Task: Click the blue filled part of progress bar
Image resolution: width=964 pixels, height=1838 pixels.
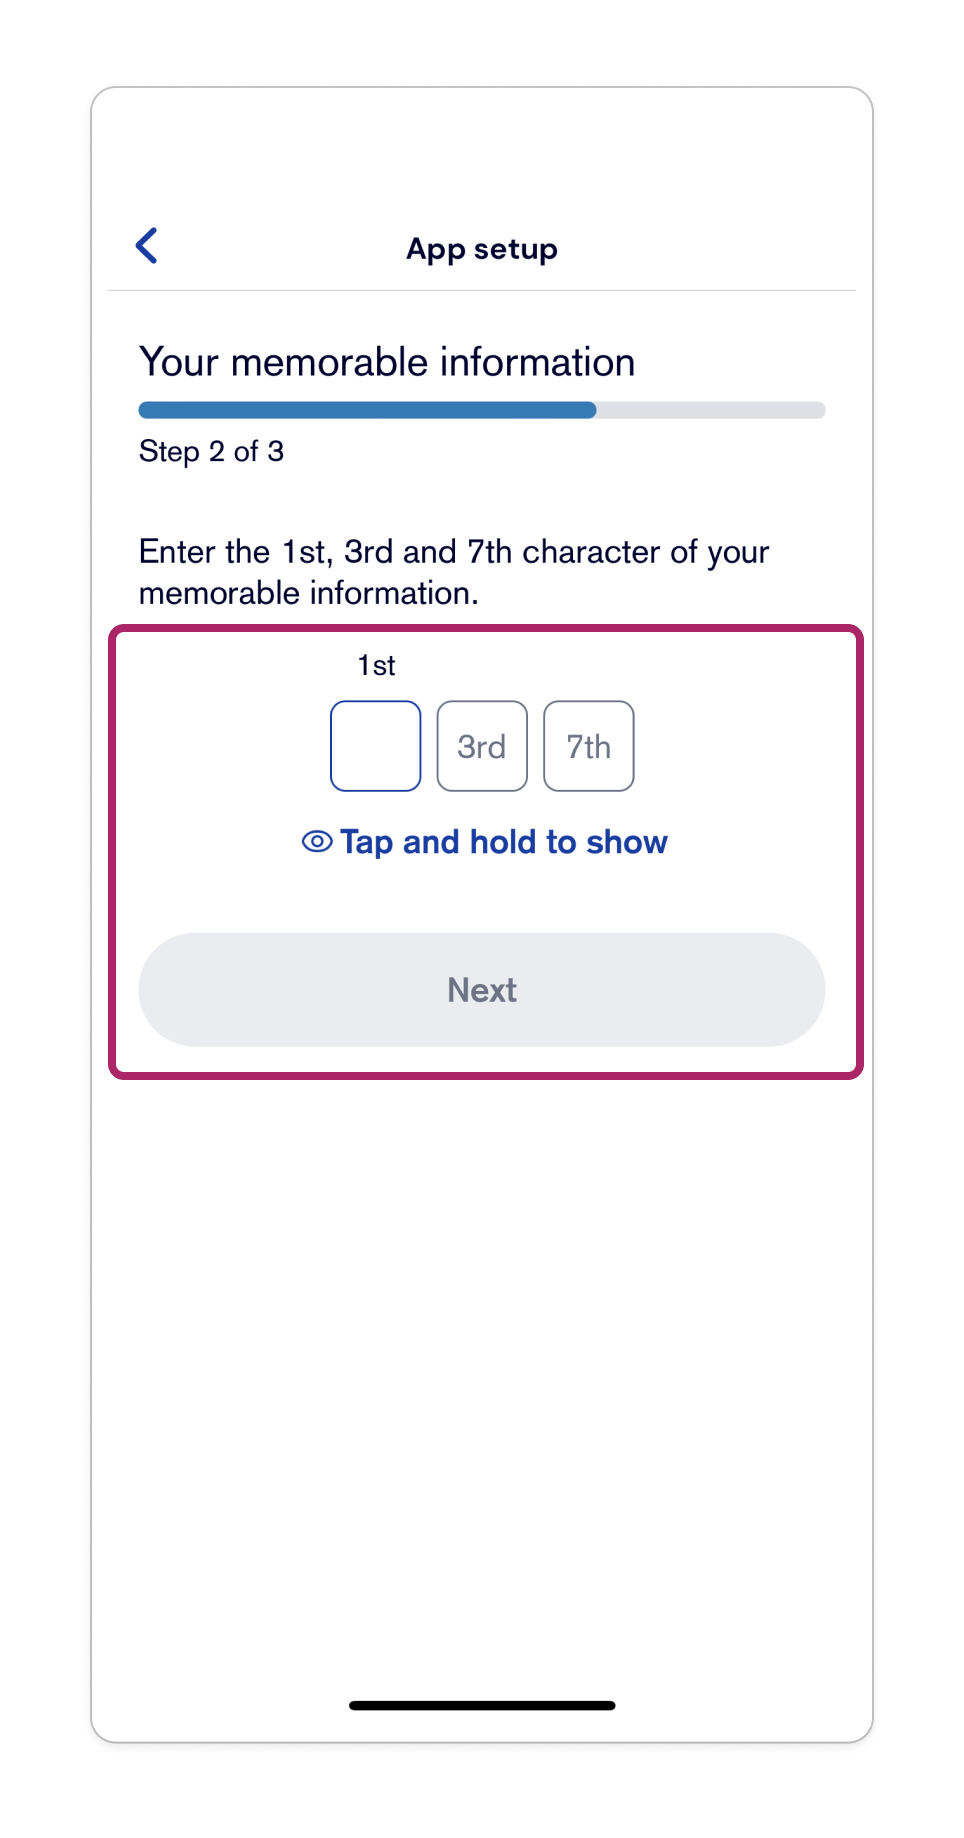Action: pyautogui.click(x=367, y=410)
